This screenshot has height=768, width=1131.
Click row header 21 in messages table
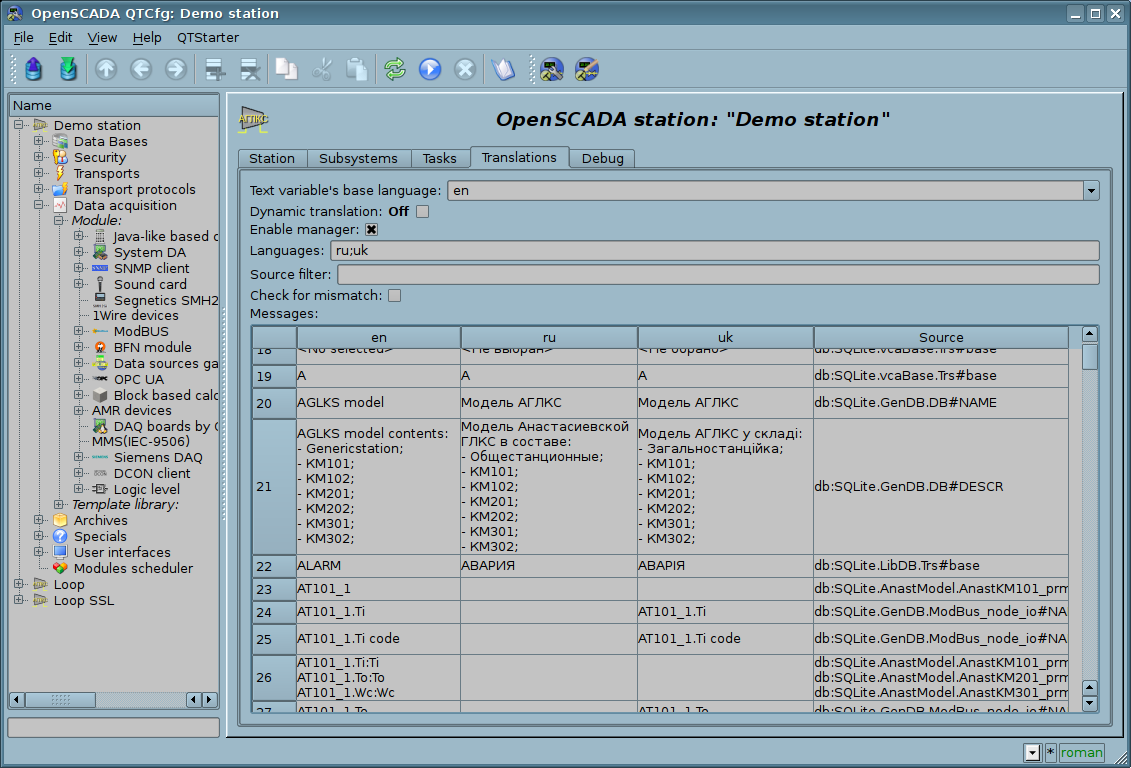273,487
